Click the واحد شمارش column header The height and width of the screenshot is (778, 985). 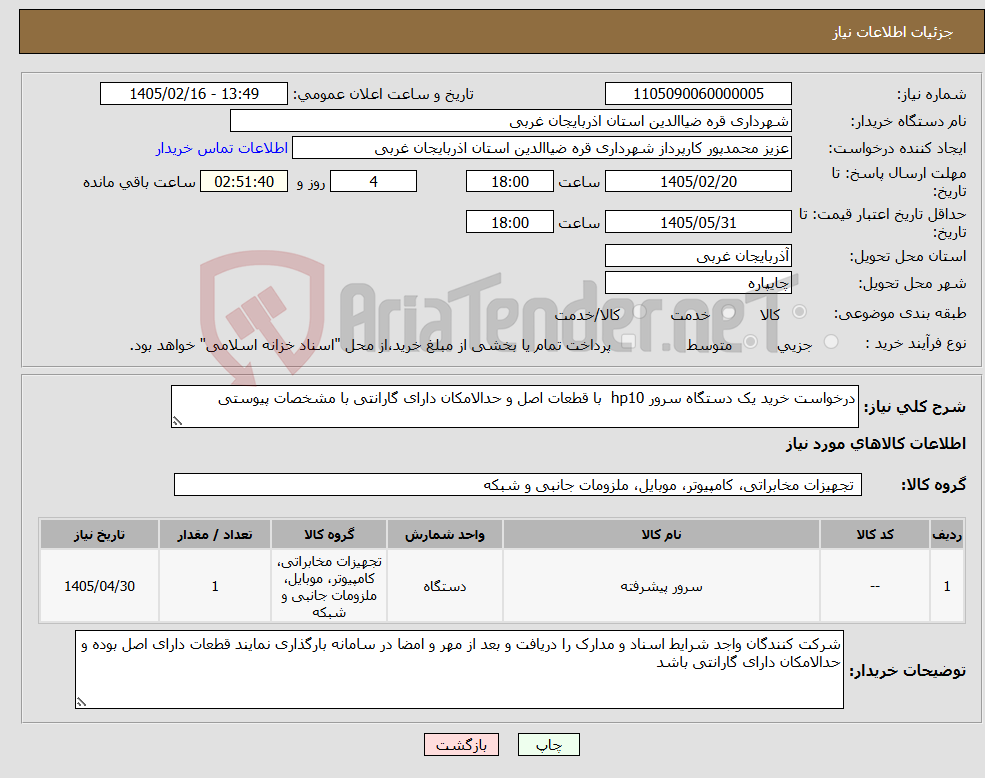coord(444,534)
